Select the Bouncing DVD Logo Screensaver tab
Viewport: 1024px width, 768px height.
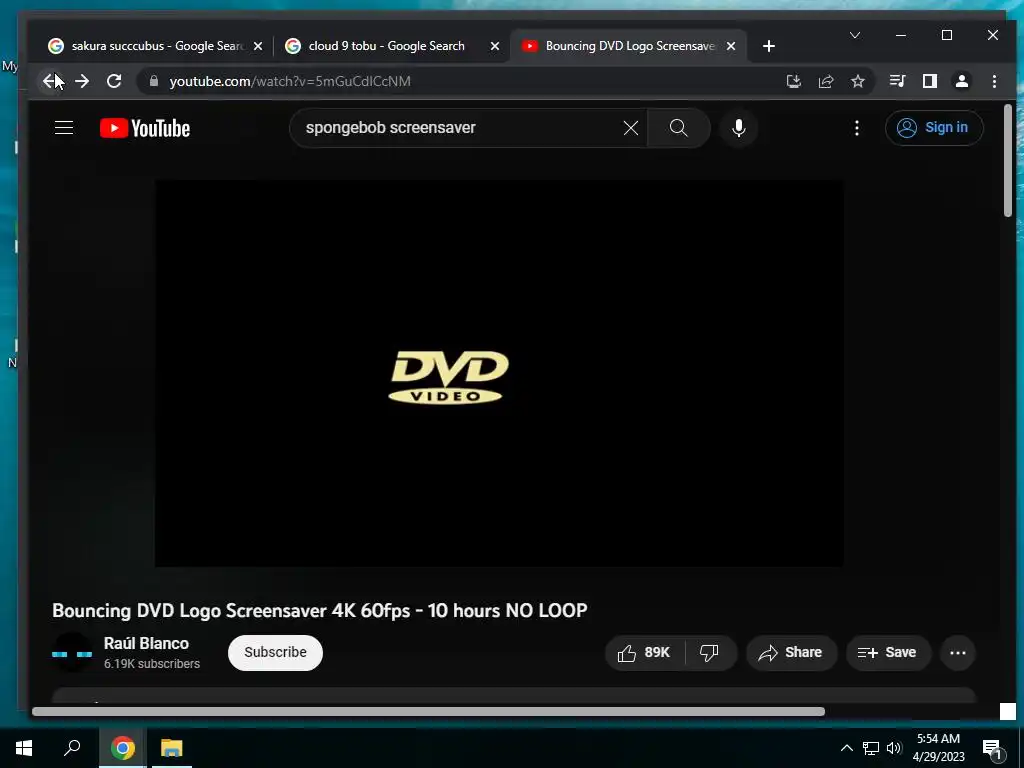(628, 46)
